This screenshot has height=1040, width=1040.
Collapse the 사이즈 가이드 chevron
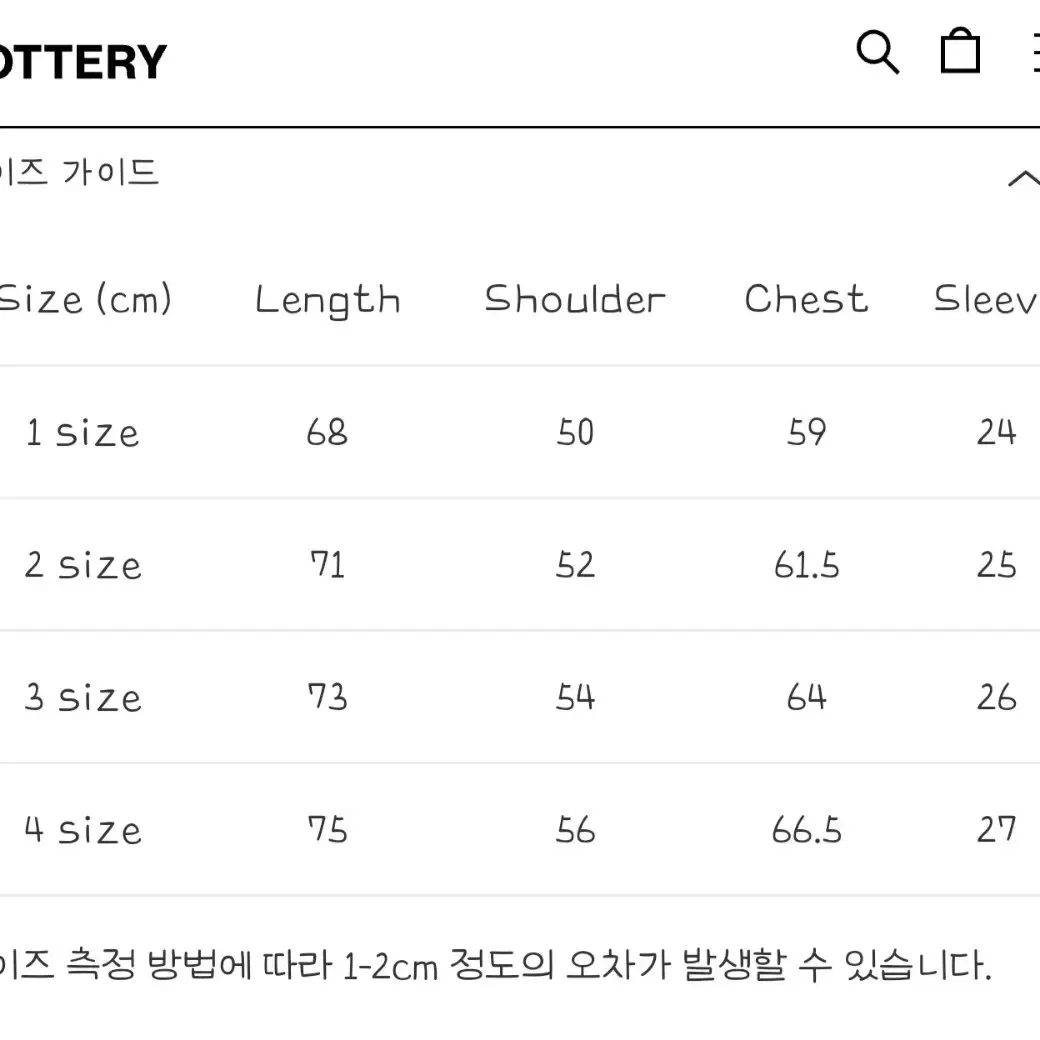[1024, 178]
